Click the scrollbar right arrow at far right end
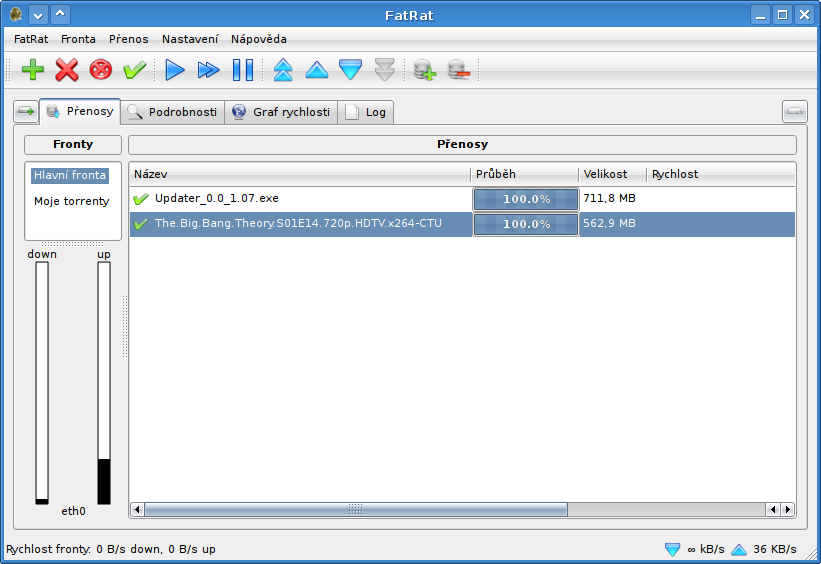This screenshot has height=564, width=821. 787,509
